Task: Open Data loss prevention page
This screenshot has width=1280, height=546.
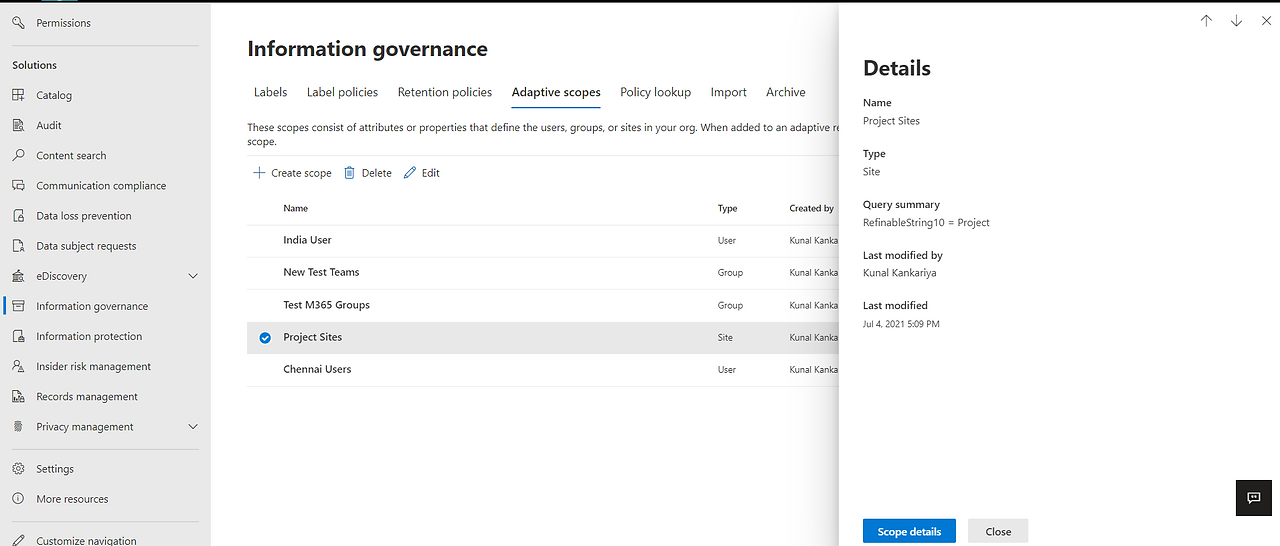Action: (84, 215)
